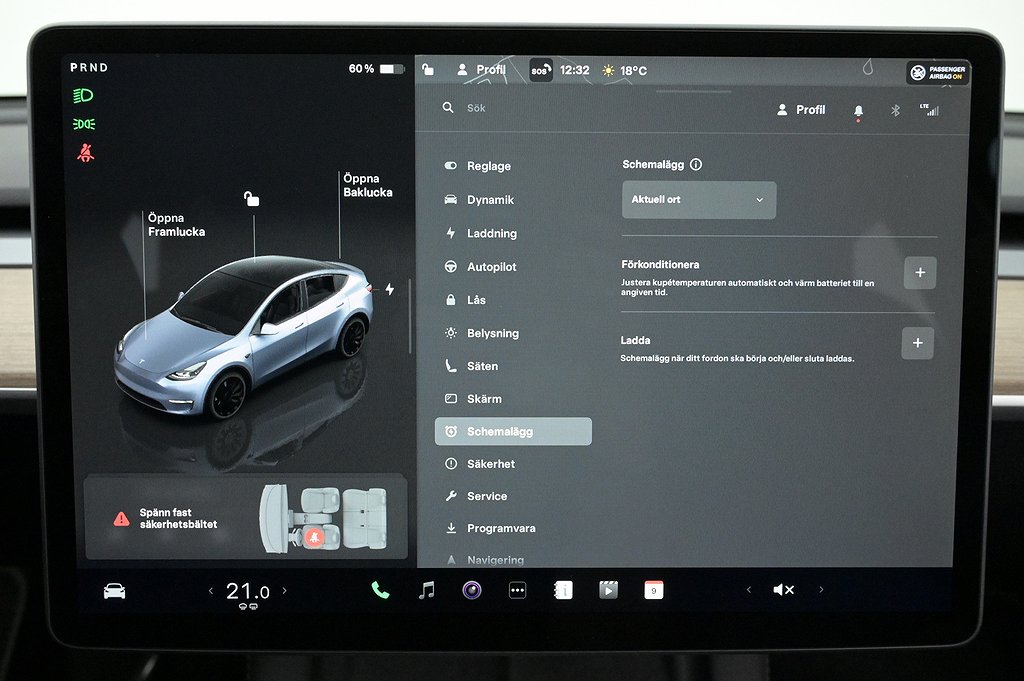Open the manual info app icon
The height and width of the screenshot is (681, 1024).
click(563, 590)
